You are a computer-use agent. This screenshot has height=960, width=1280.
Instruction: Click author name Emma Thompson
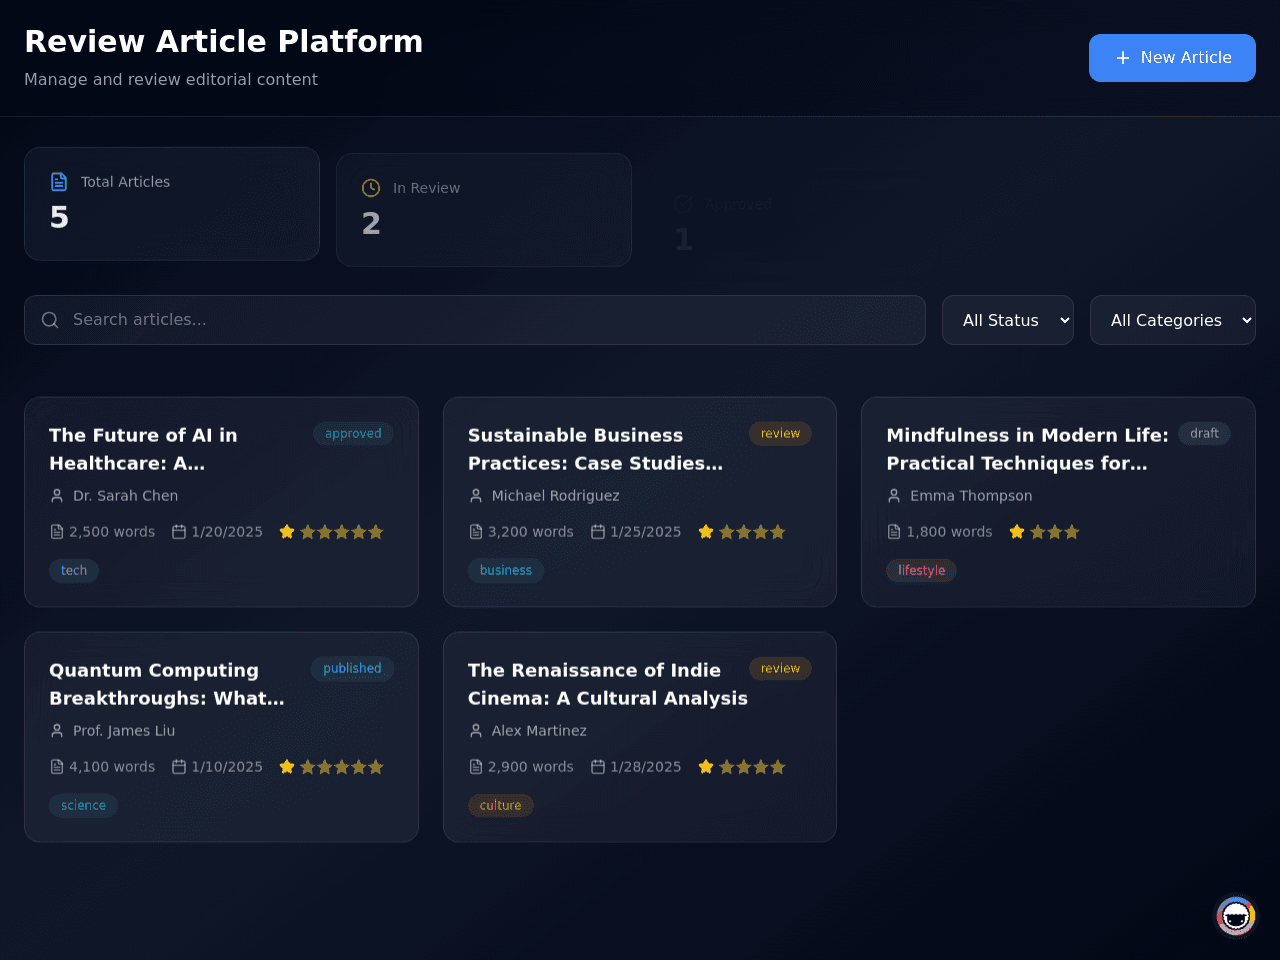[x=971, y=496]
